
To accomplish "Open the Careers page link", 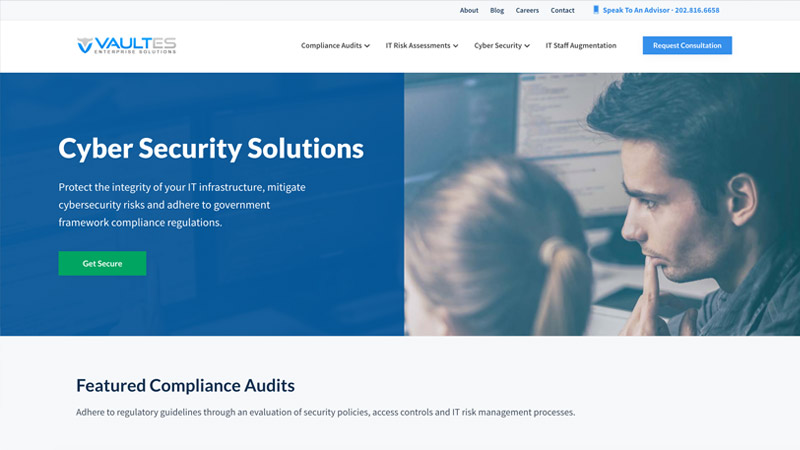I will pyautogui.click(x=527, y=10).
